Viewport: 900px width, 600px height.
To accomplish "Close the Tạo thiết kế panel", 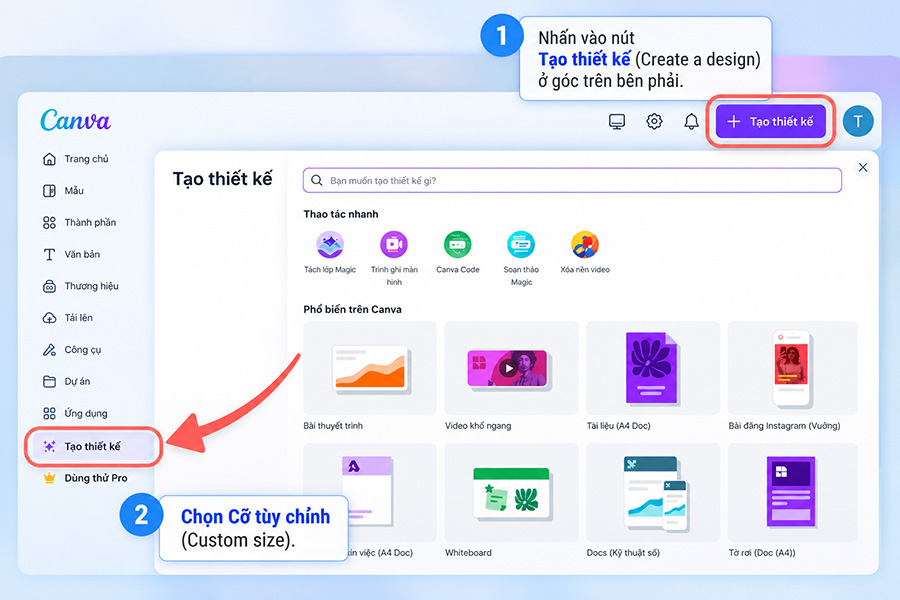I will tap(863, 168).
